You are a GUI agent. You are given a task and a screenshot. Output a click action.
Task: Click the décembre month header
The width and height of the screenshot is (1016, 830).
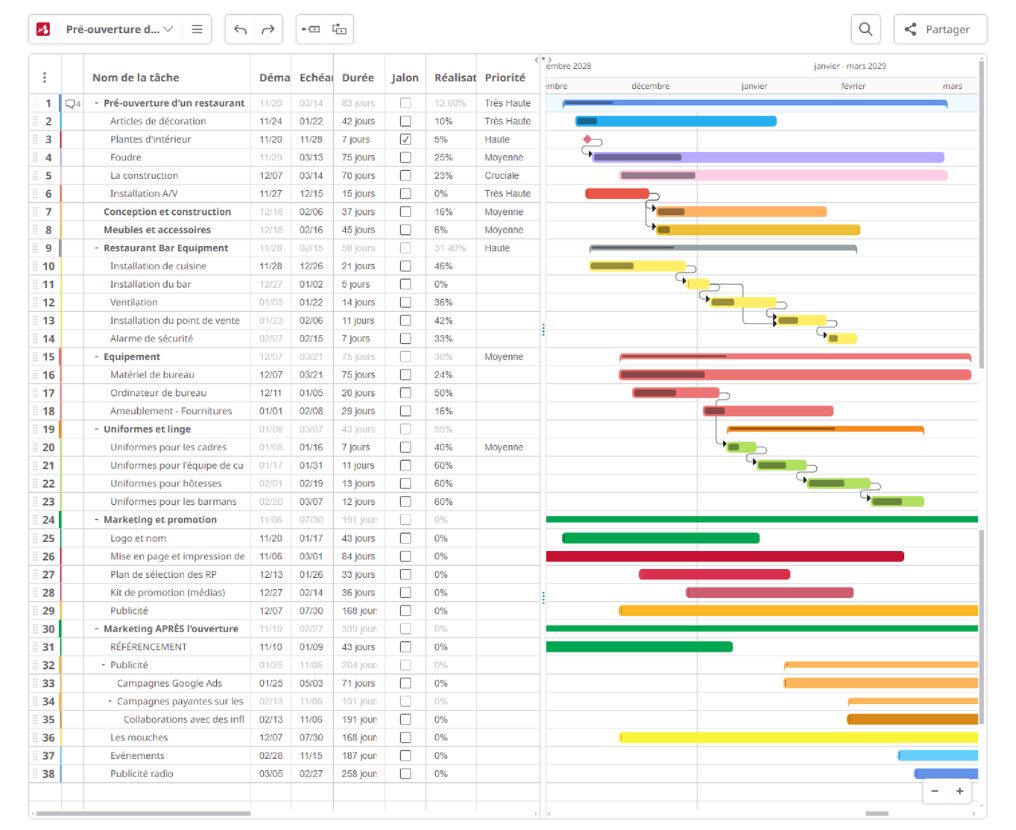[651, 86]
